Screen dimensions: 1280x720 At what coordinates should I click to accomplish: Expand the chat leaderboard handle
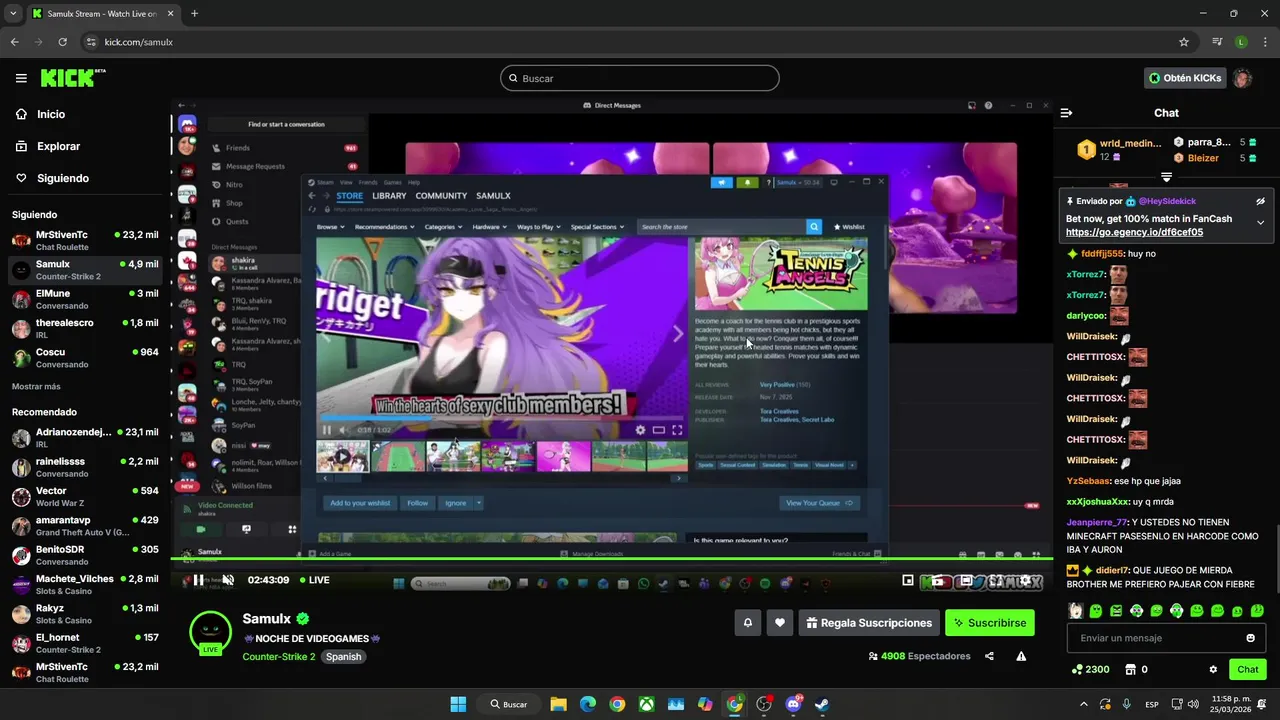point(1166,177)
